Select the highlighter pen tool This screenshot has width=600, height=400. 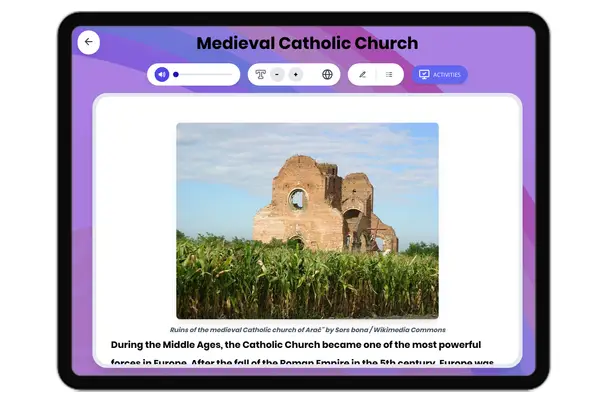click(362, 74)
